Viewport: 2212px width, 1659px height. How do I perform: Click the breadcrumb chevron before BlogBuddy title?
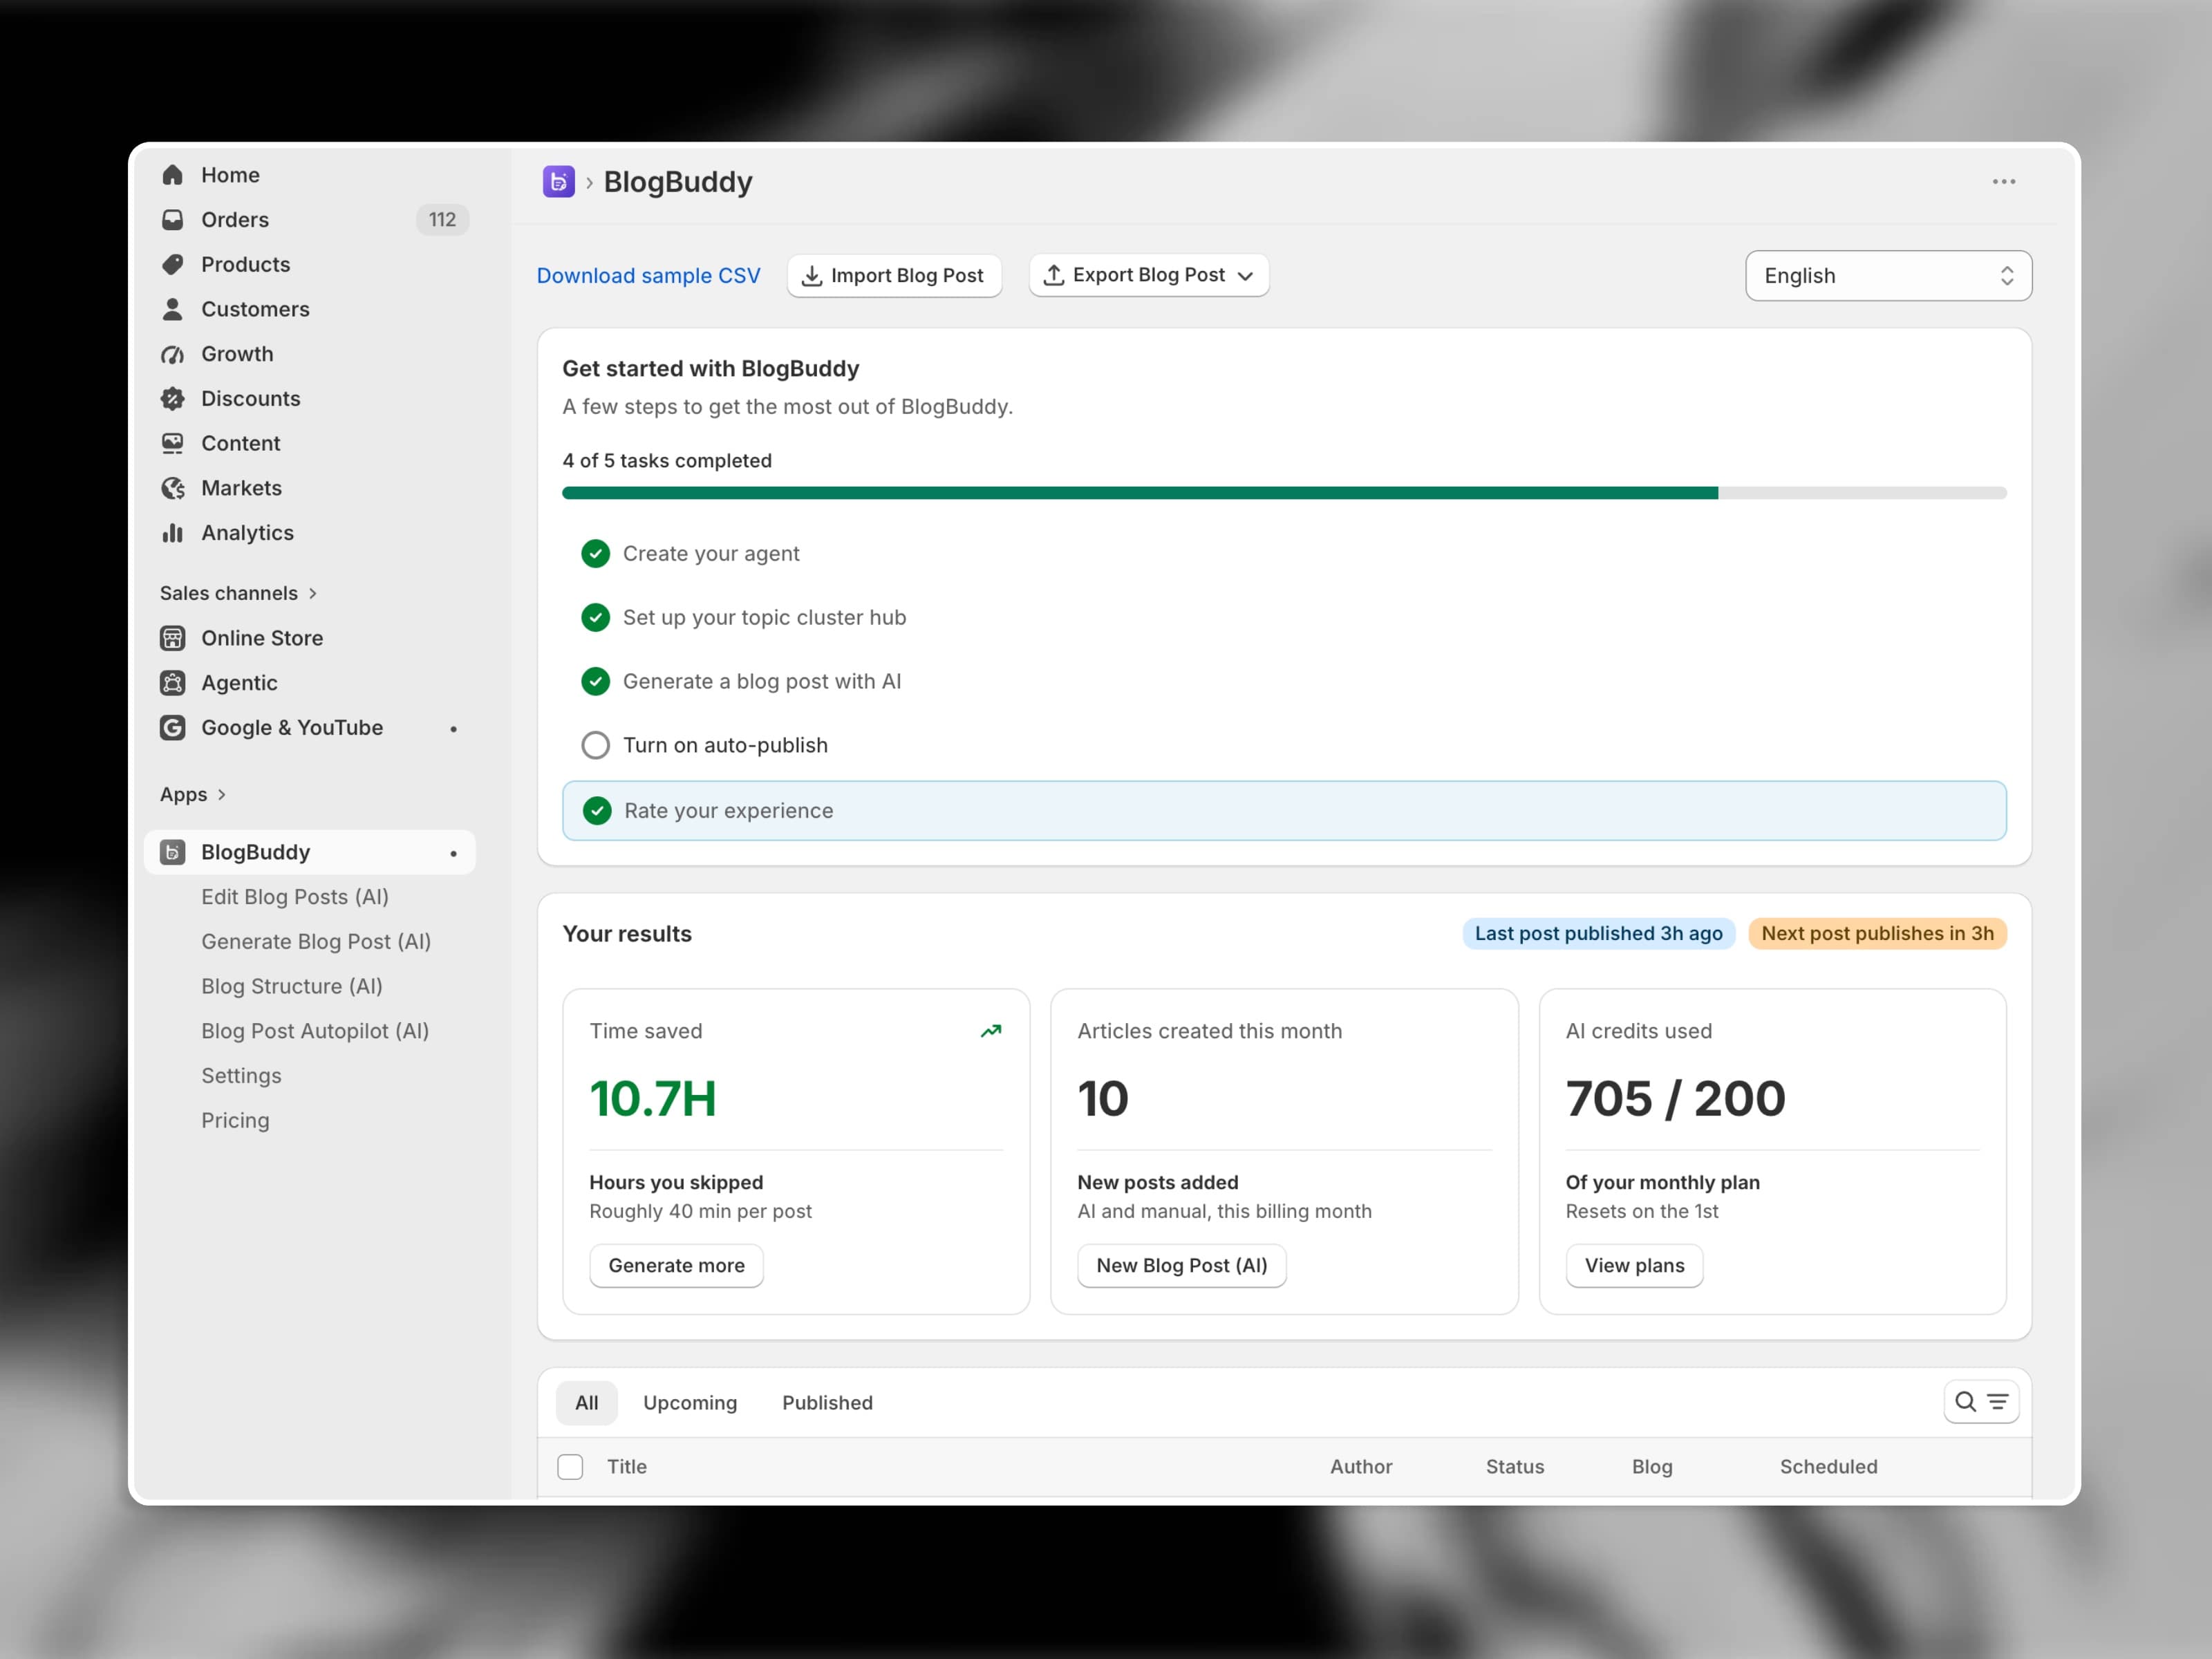pyautogui.click(x=590, y=182)
